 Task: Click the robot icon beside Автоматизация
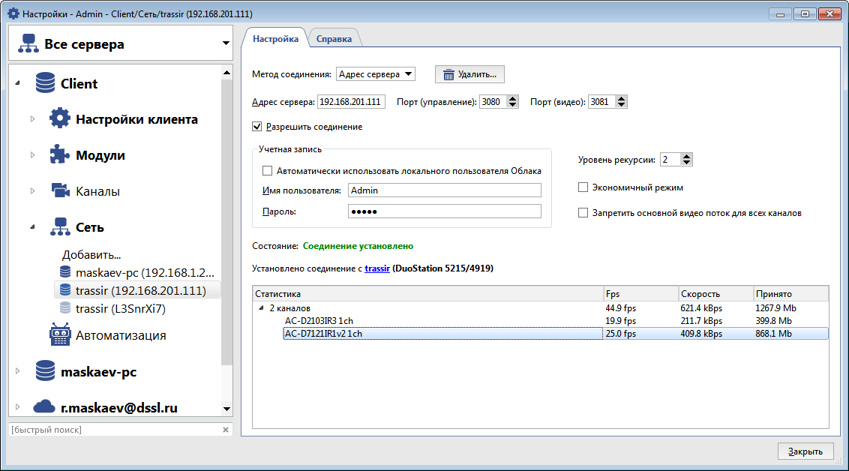60,335
